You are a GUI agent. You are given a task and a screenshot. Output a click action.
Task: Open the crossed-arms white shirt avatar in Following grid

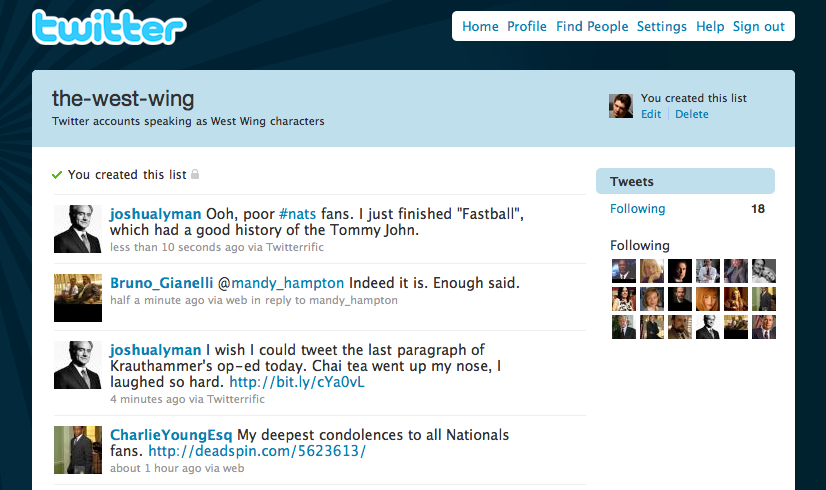click(707, 271)
